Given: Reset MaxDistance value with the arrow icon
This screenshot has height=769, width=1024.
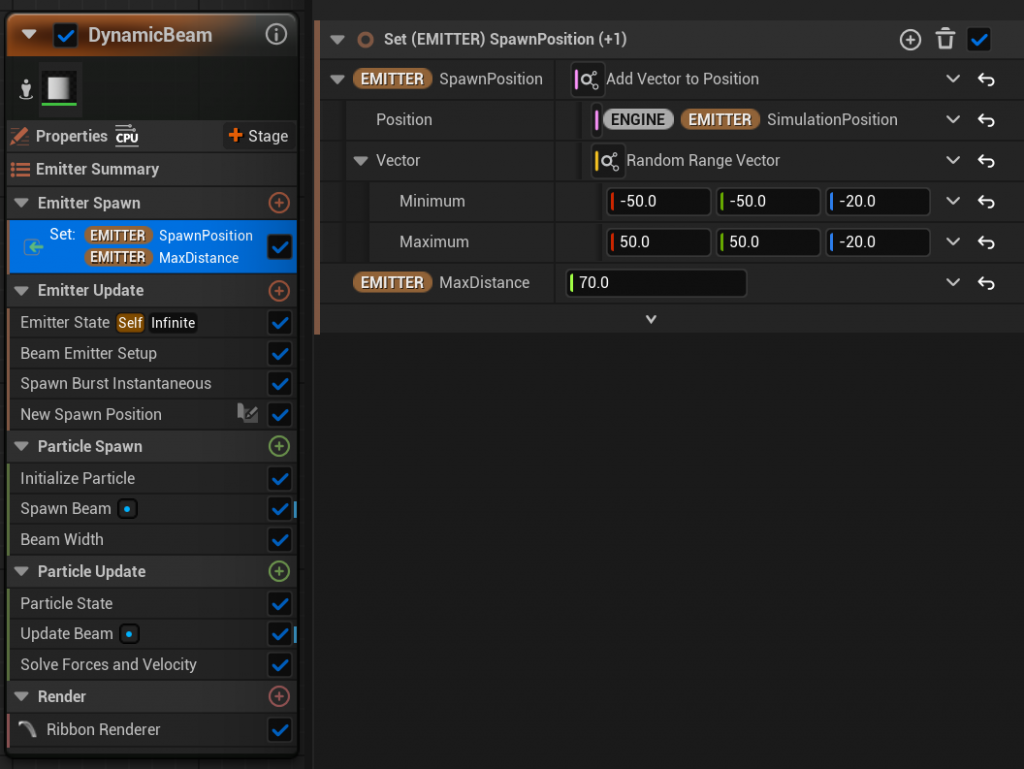Looking at the screenshot, I should [x=986, y=283].
